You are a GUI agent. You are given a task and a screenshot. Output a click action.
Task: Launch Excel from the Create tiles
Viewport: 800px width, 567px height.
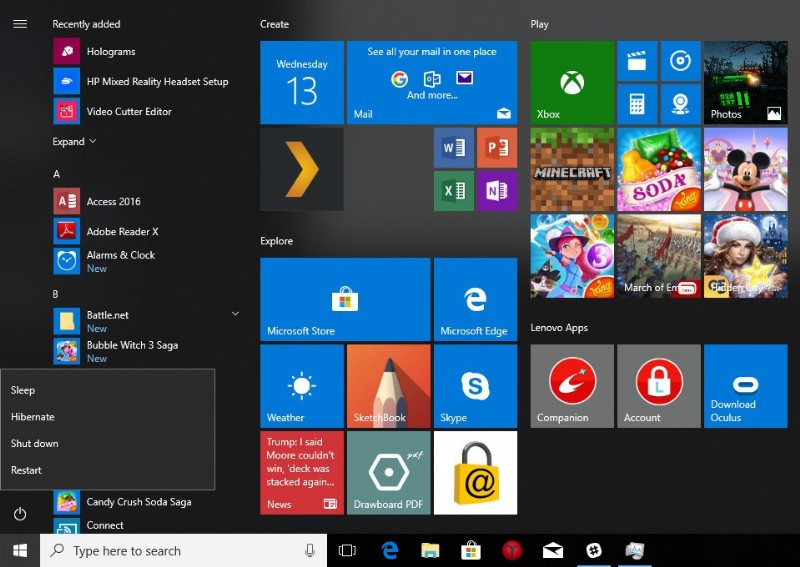pyautogui.click(x=454, y=191)
